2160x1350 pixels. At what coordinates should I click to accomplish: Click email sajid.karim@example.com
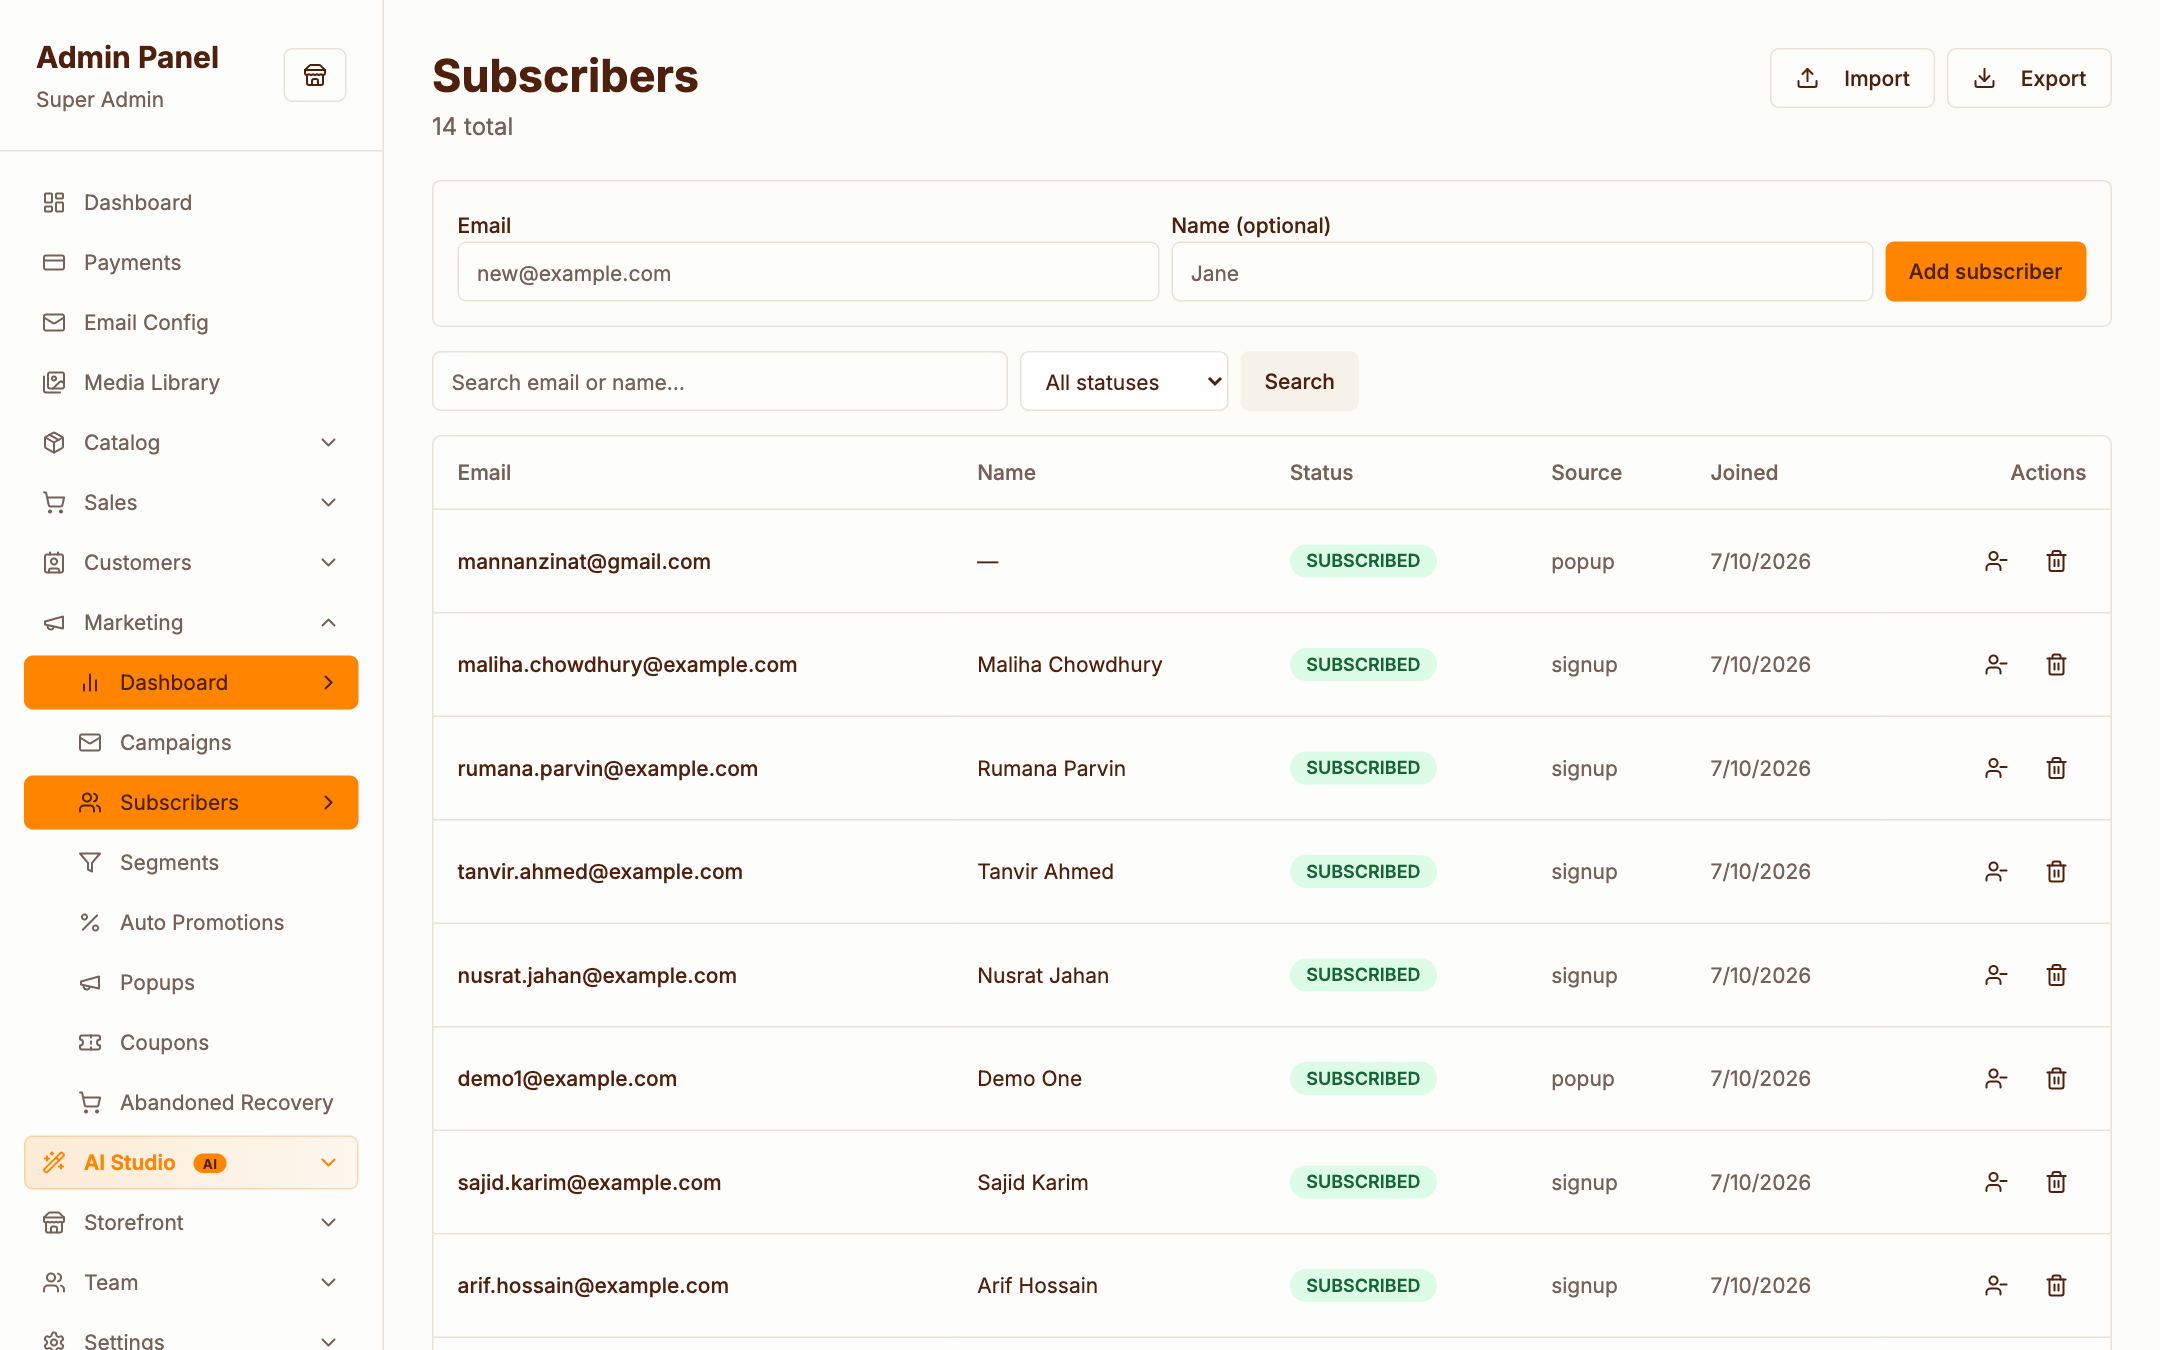pyautogui.click(x=589, y=1183)
